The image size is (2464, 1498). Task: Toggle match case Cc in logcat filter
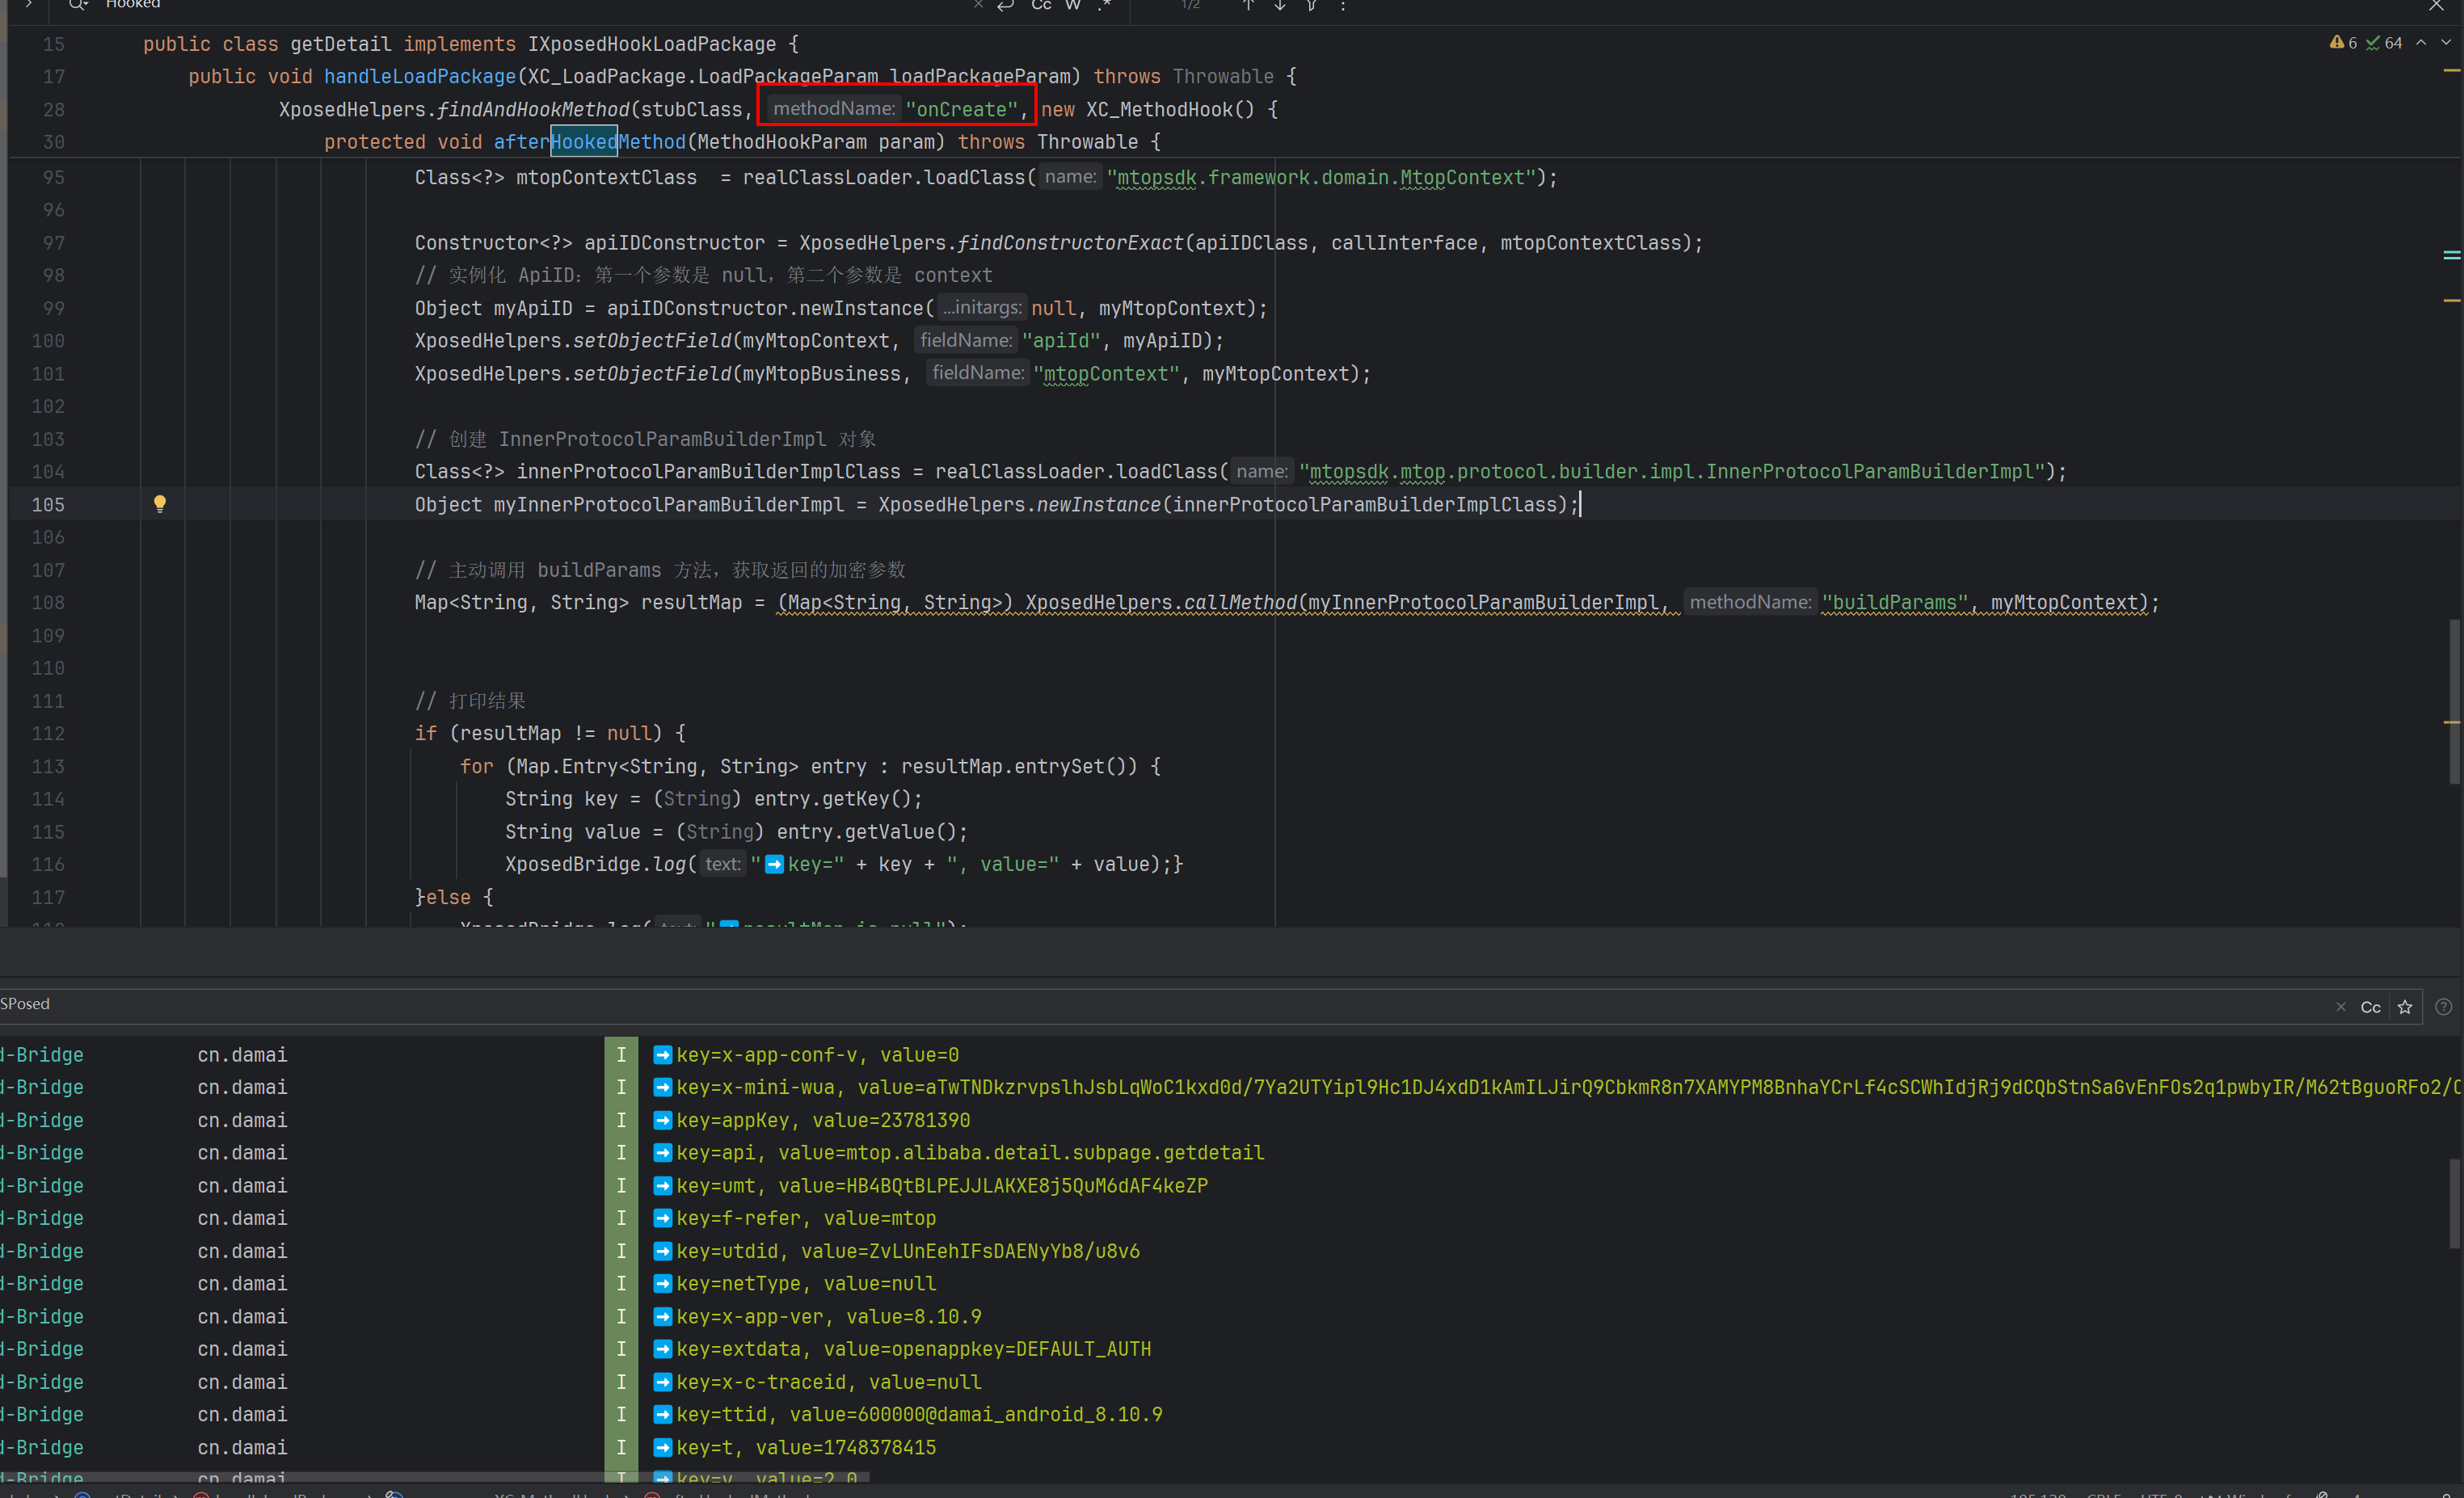2370,1007
